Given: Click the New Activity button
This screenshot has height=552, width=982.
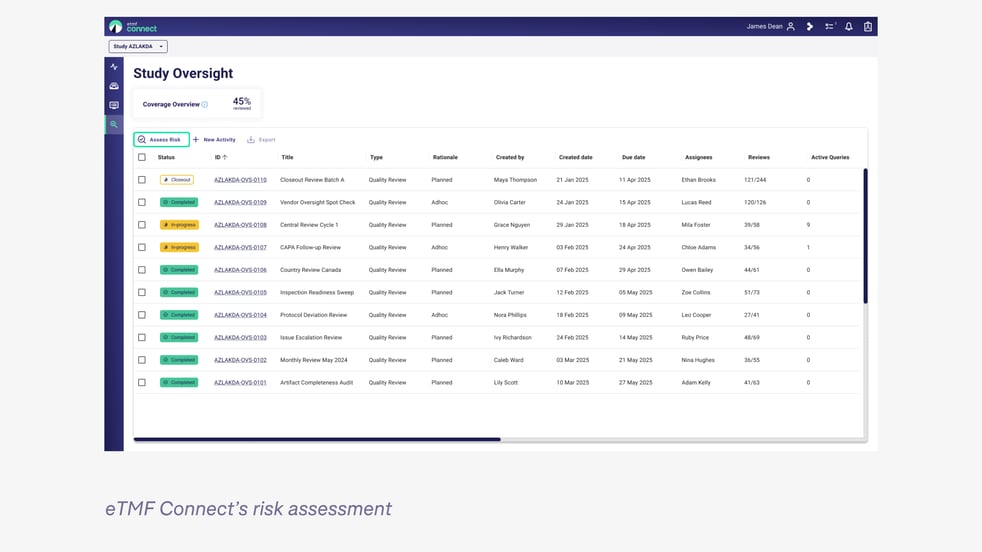Looking at the screenshot, I should click(214, 140).
